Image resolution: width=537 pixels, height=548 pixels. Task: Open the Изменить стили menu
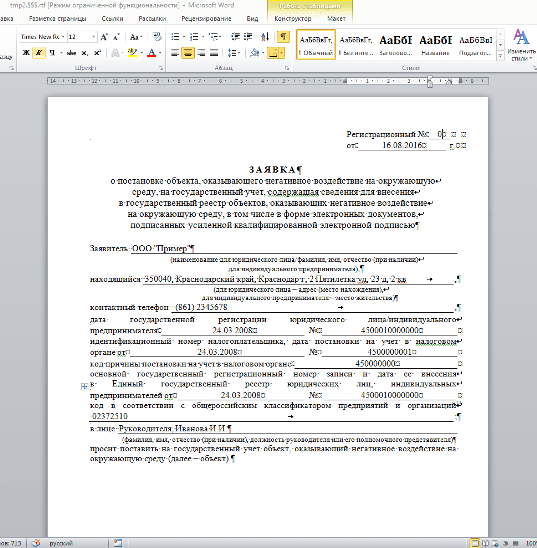tap(522, 45)
